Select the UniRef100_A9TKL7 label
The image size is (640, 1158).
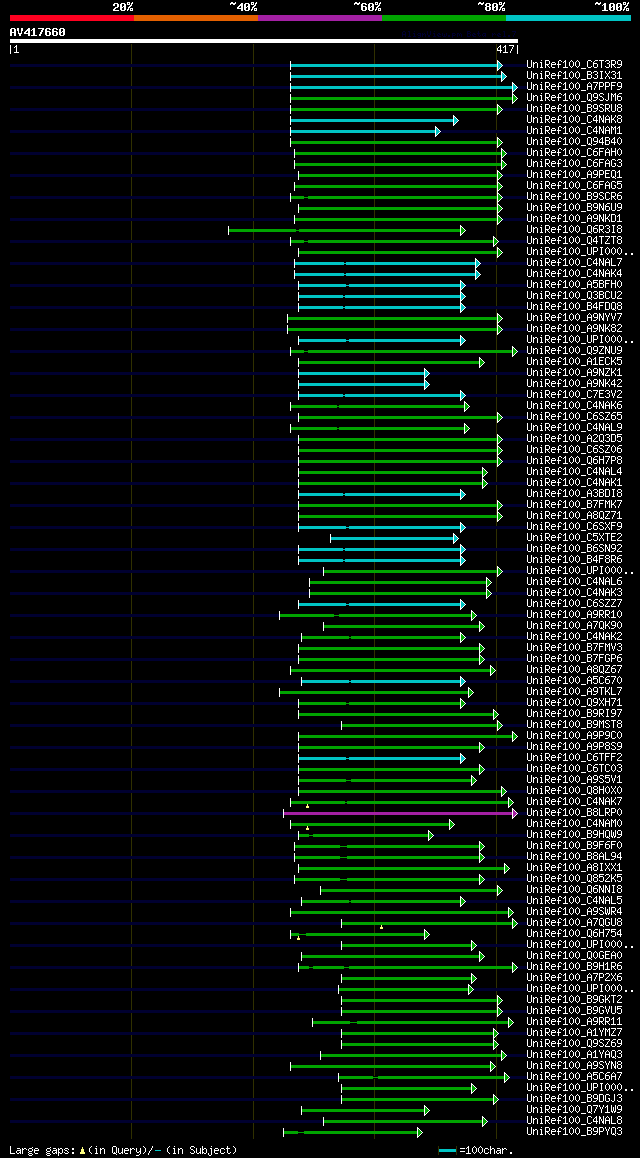point(574,692)
